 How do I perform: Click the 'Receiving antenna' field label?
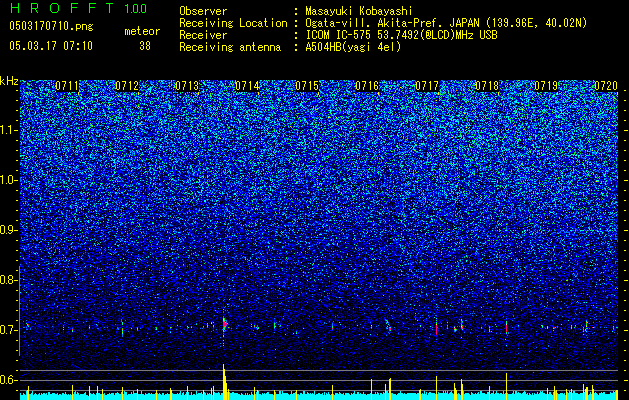click(230, 47)
